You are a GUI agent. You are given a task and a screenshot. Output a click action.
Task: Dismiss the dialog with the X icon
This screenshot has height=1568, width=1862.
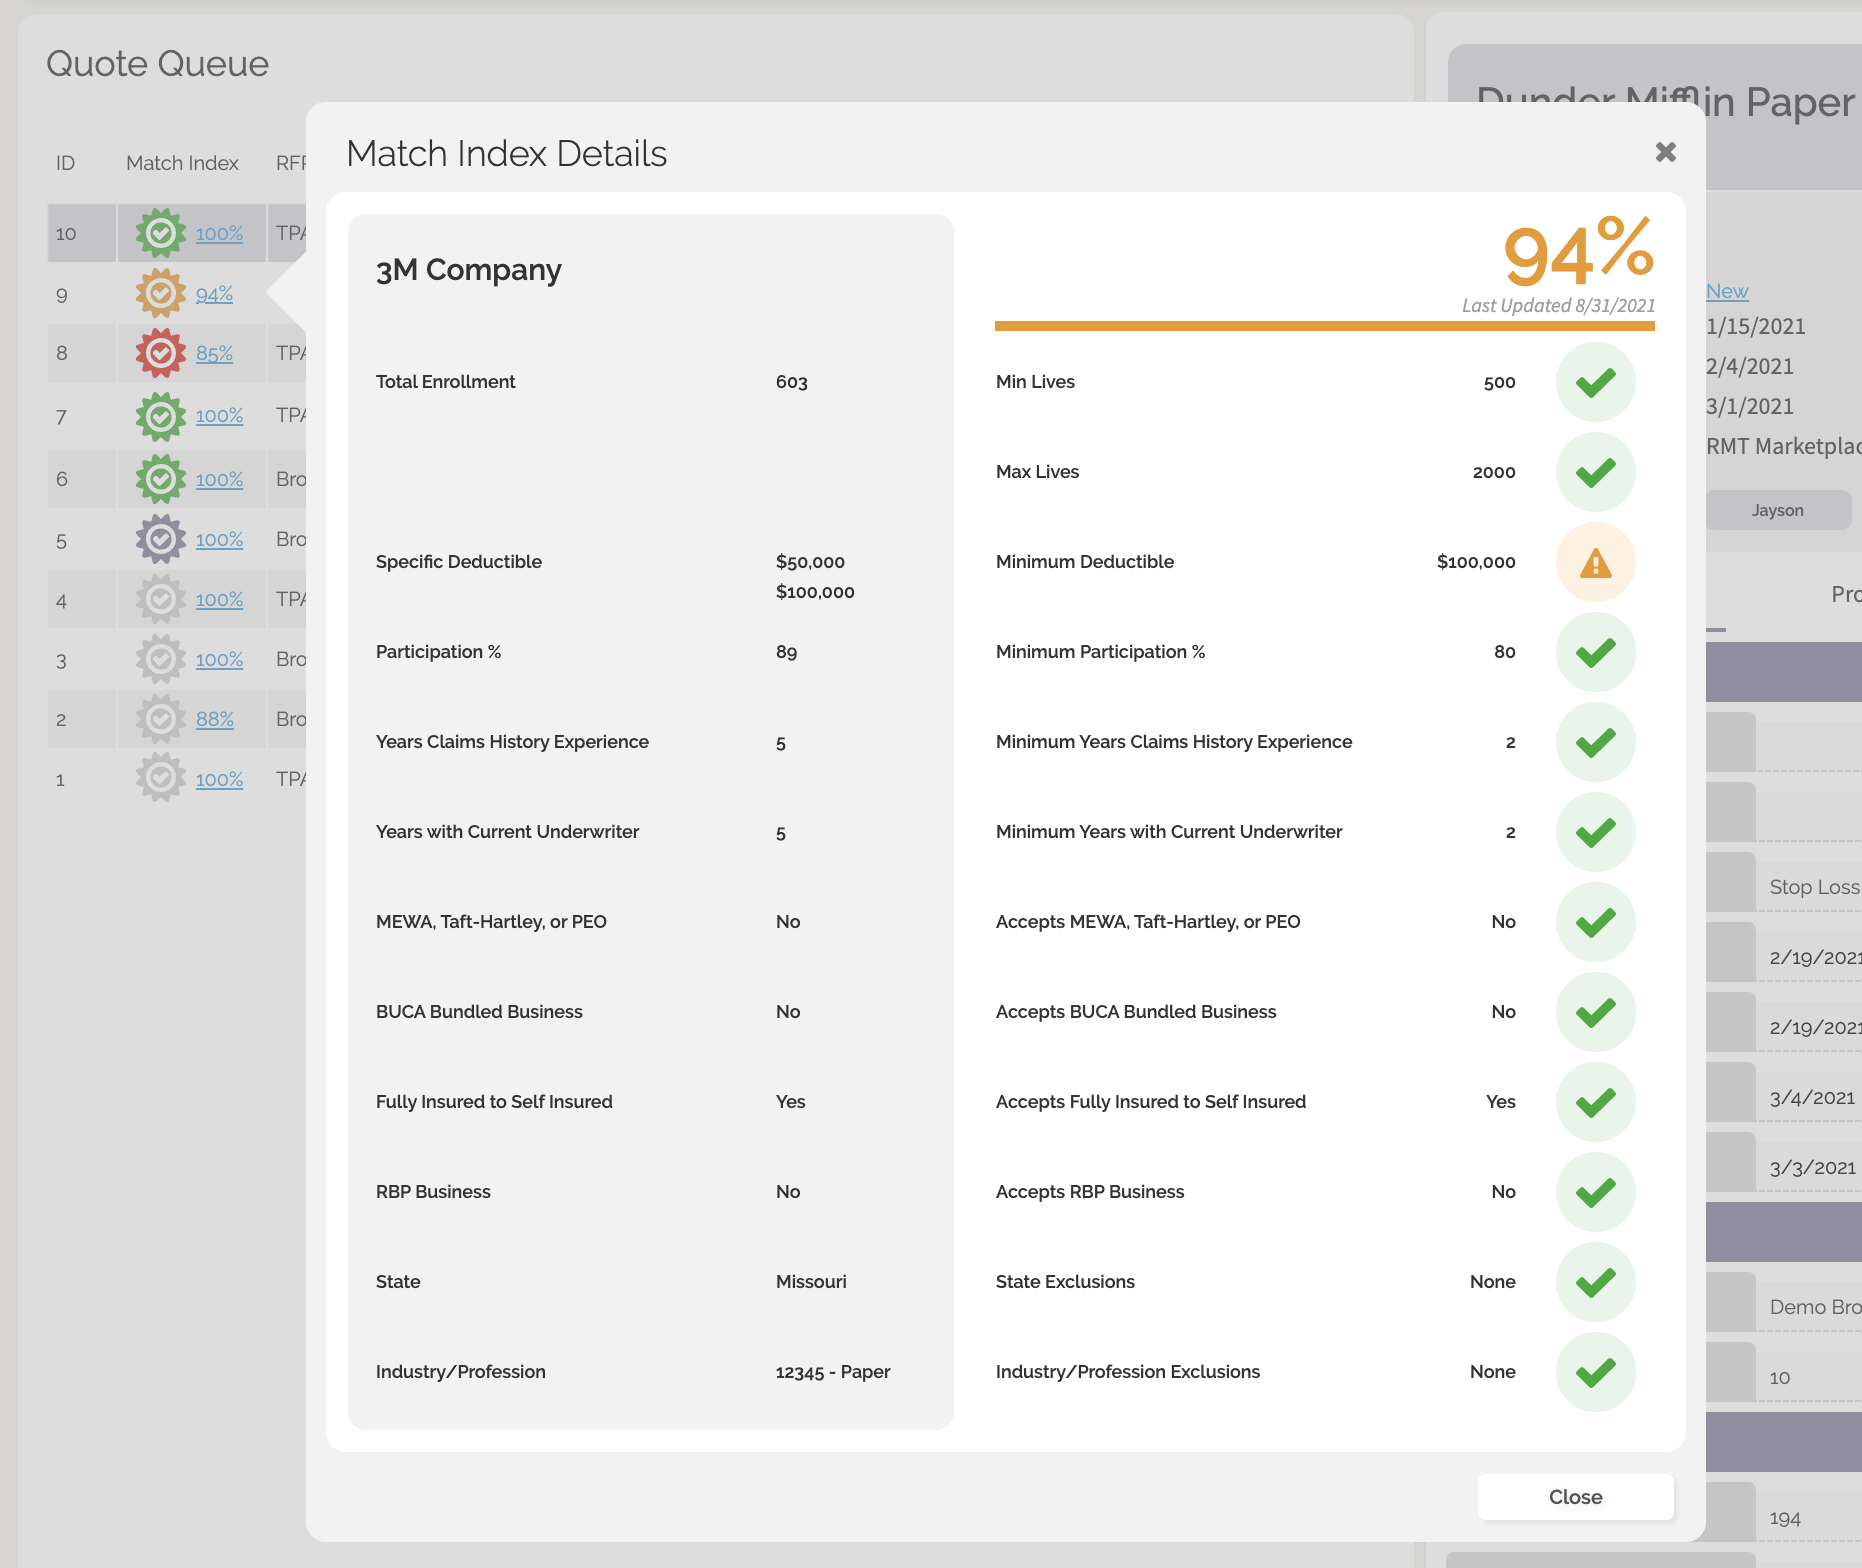(1665, 152)
